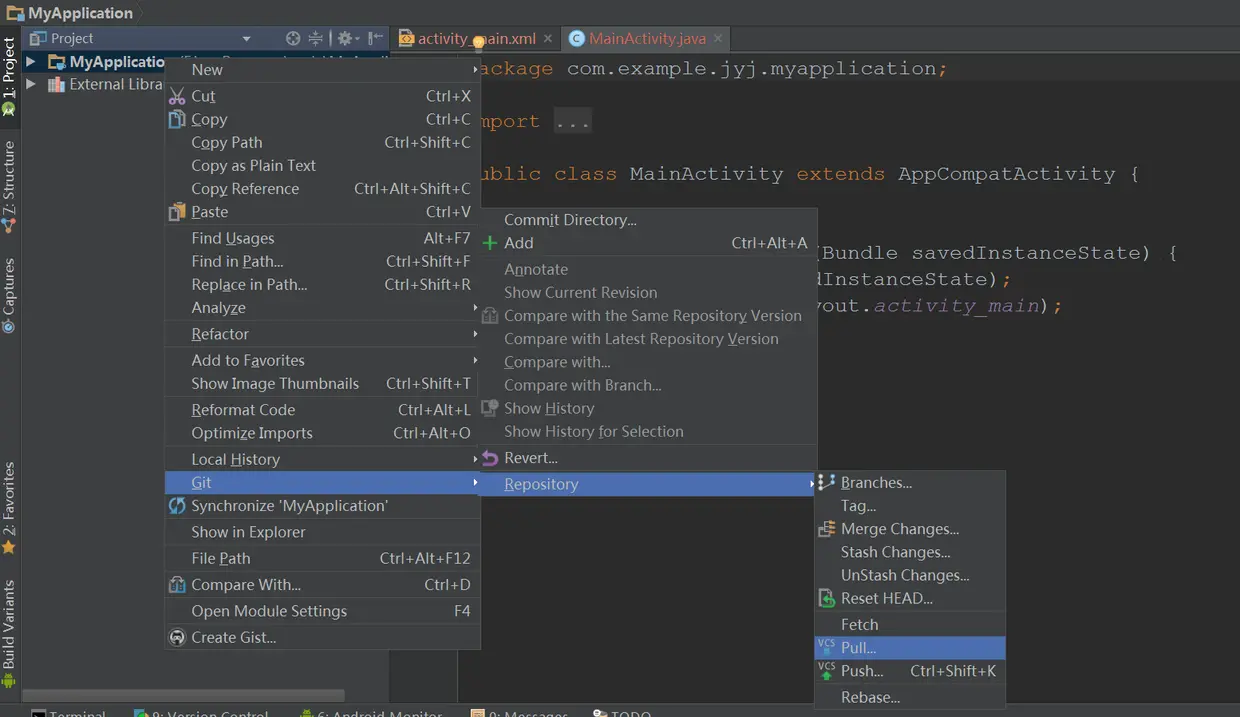Click the Project panel horizontal scrollbar
This screenshot has width=1240, height=717.
click(184, 695)
